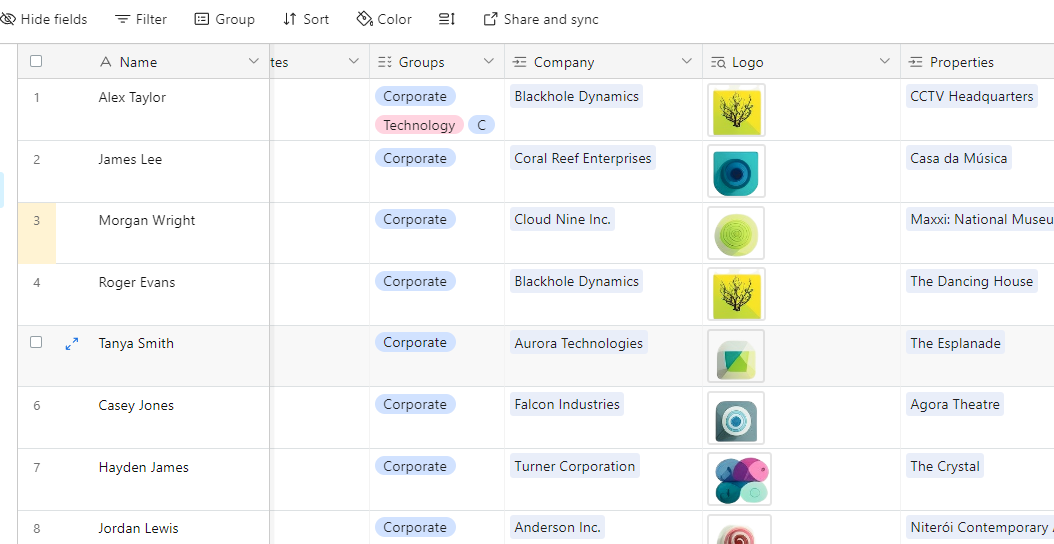The image size is (1054, 544).
Task: Click the Hide fields eye icon
Action: point(7,20)
